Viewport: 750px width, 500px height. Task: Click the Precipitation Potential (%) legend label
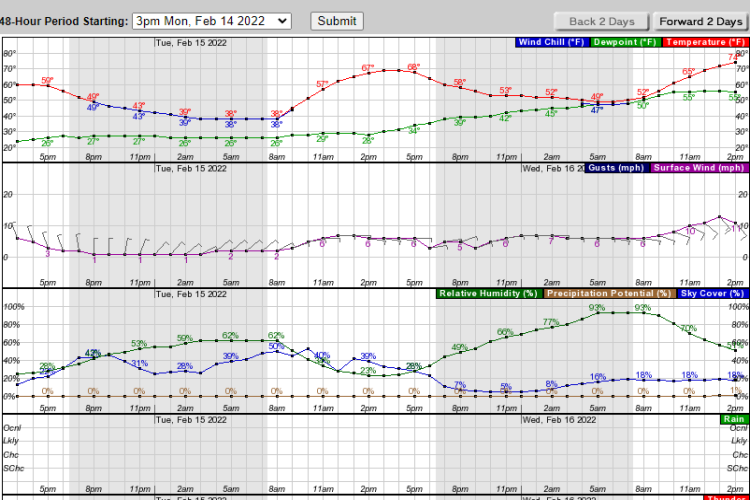[x=610, y=293]
